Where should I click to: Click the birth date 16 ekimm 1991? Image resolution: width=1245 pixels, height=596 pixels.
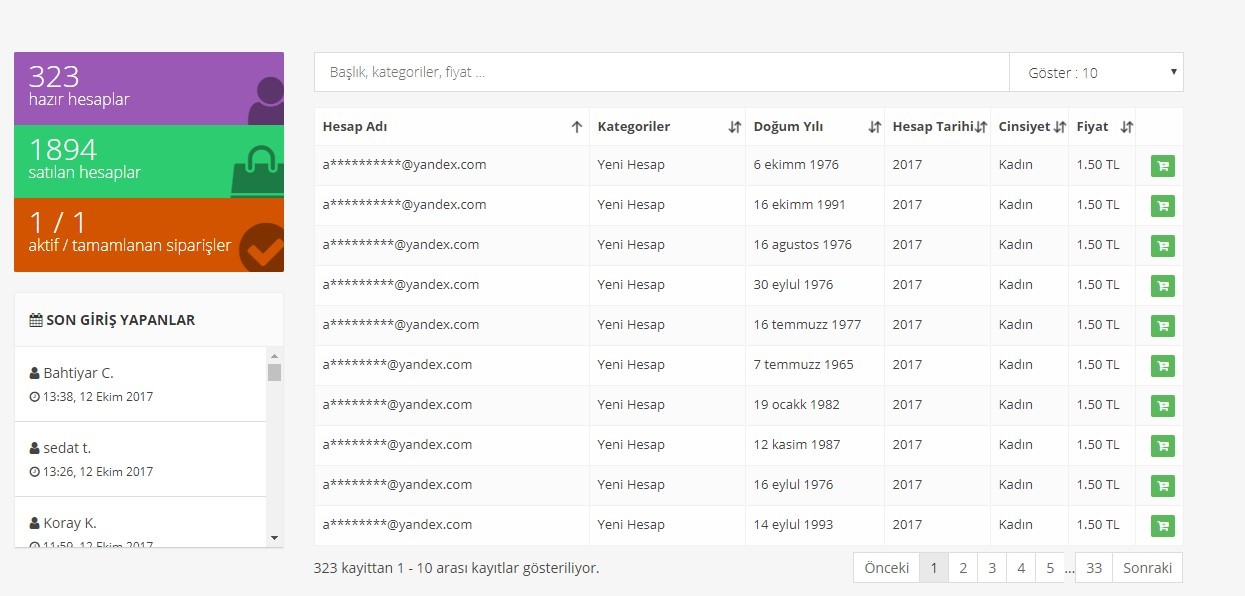point(800,205)
